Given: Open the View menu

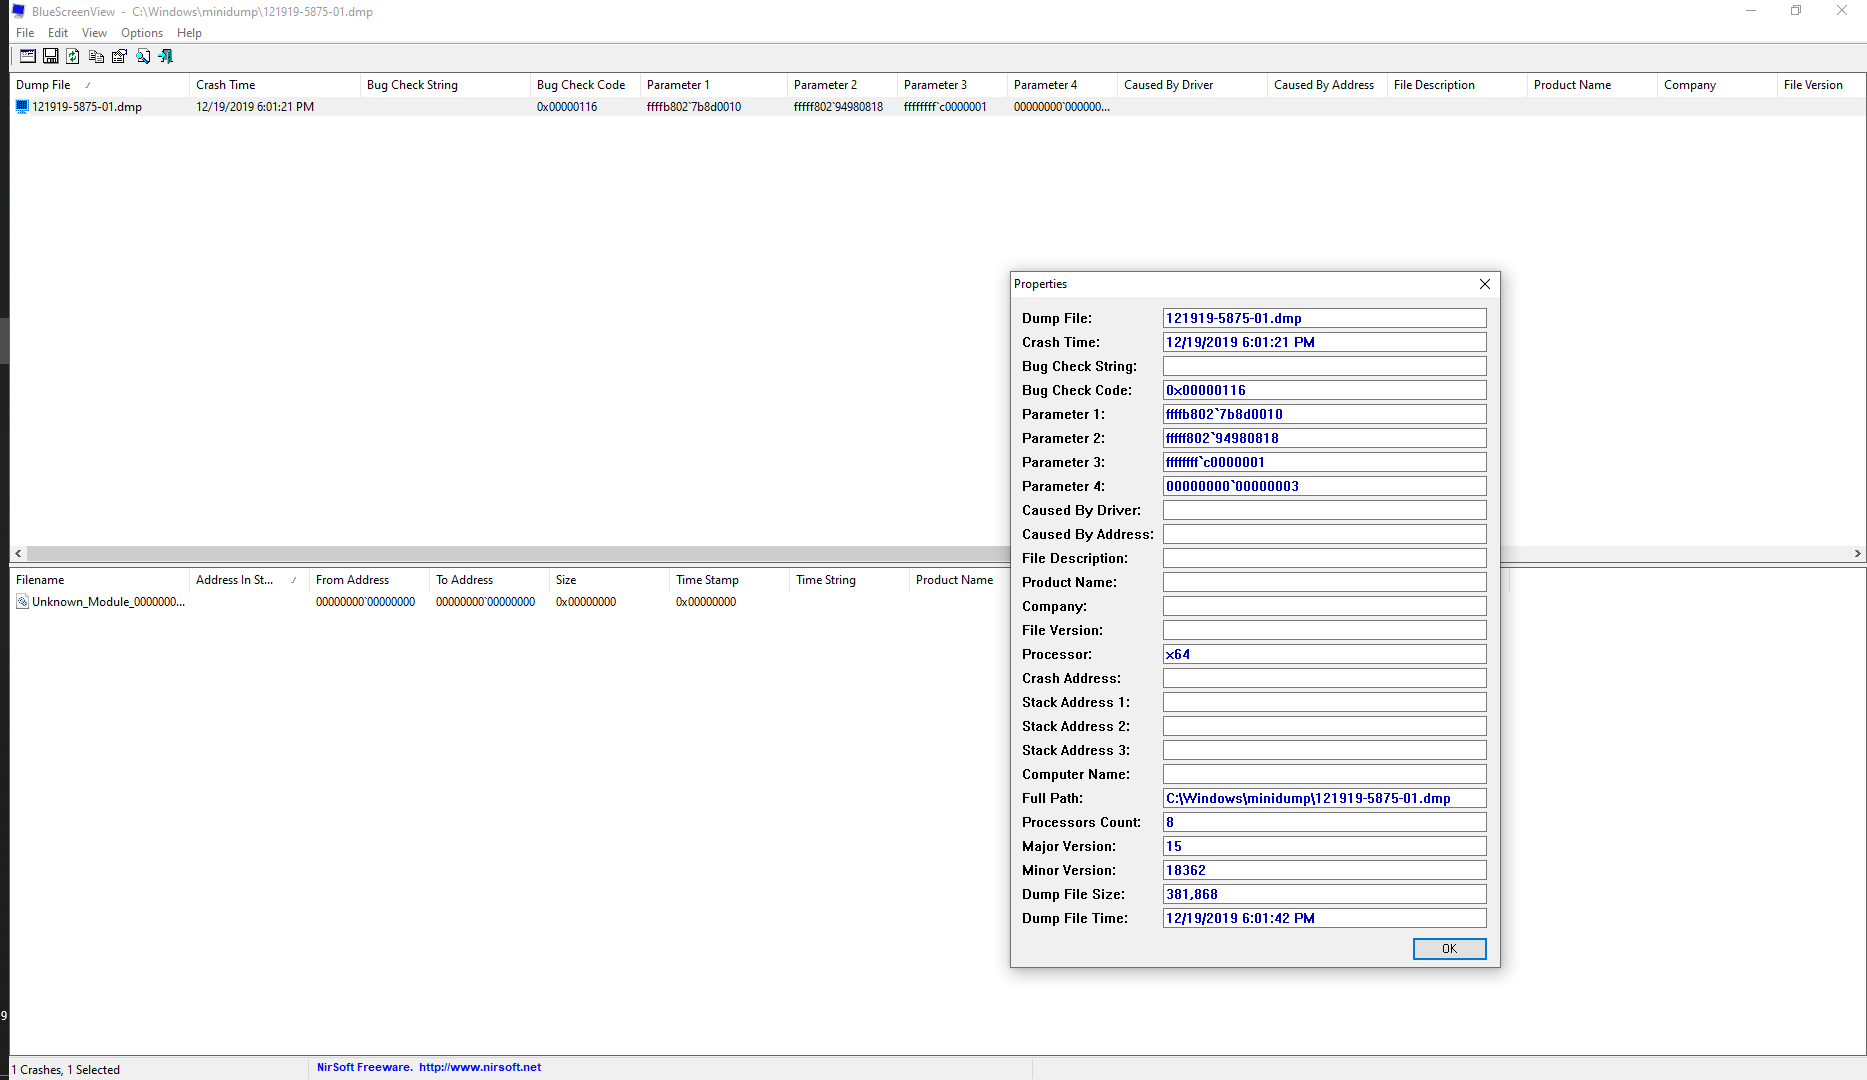Looking at the screenshot, I should tap(94, 33).
